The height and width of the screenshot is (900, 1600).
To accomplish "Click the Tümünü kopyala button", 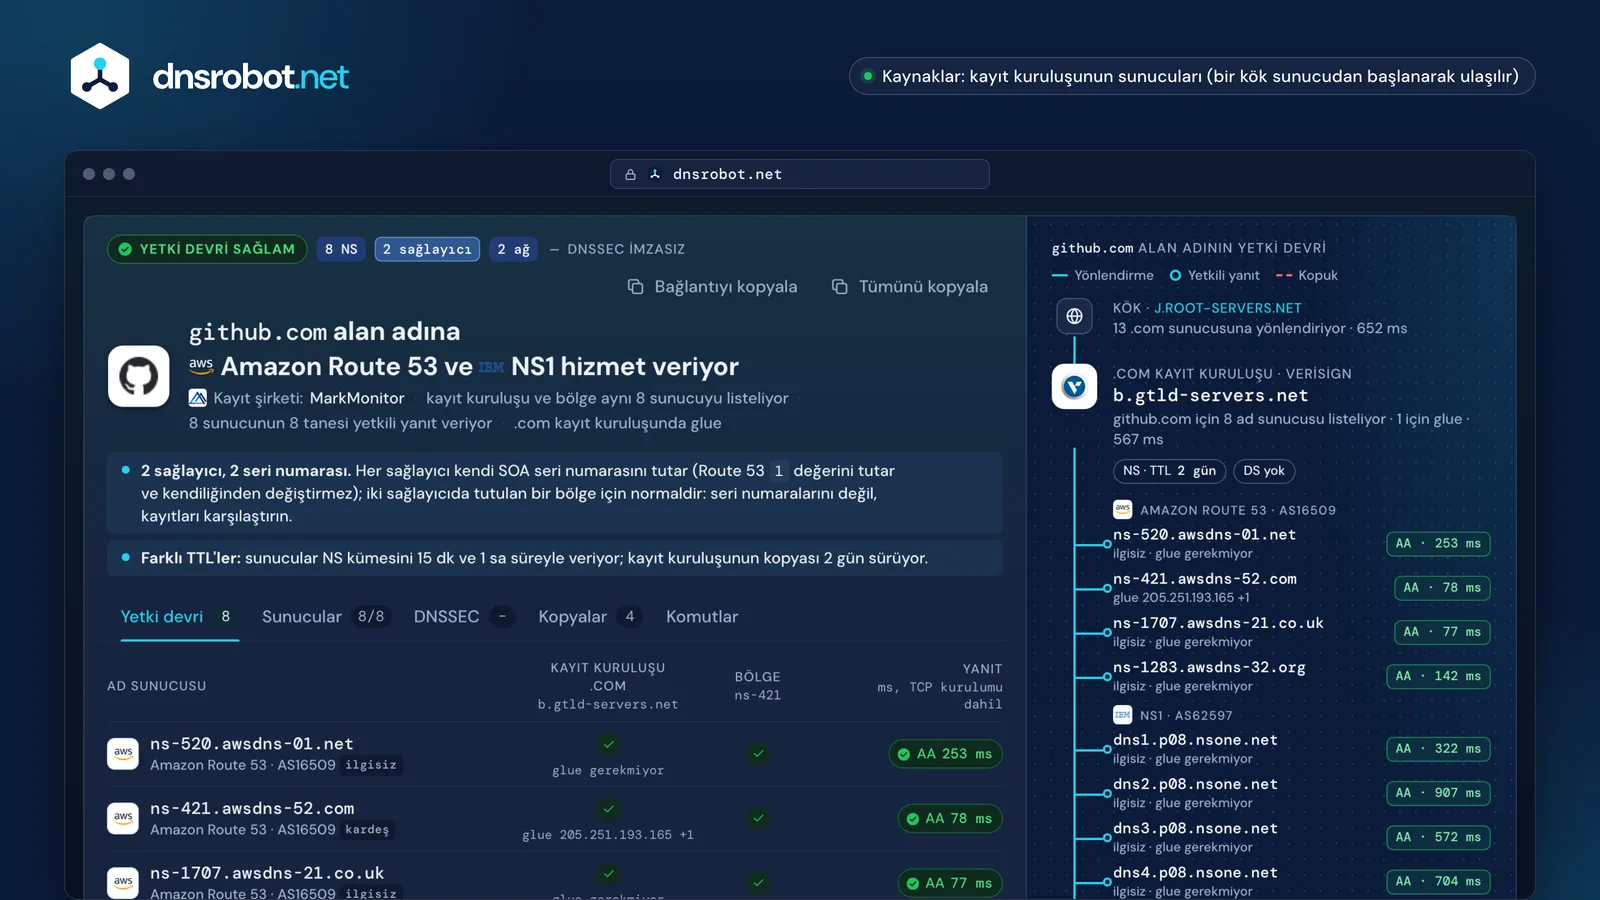I will click(x=910, y=287).
